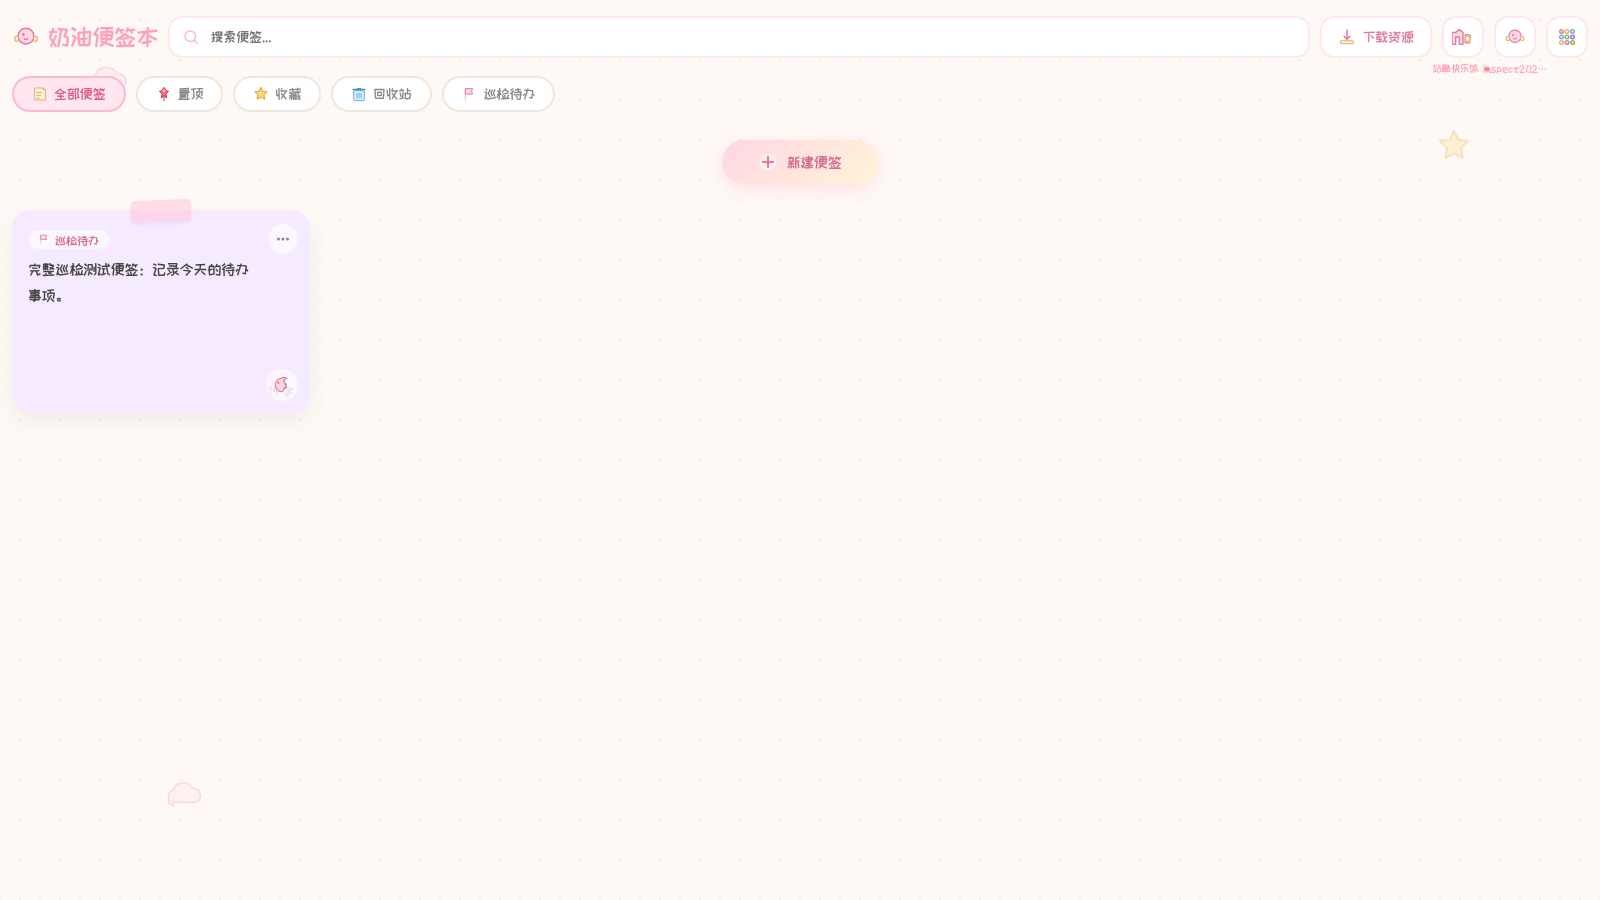1600x900 pixels.
Task: Open the colorful grid apps icon
Action: 1567,37
